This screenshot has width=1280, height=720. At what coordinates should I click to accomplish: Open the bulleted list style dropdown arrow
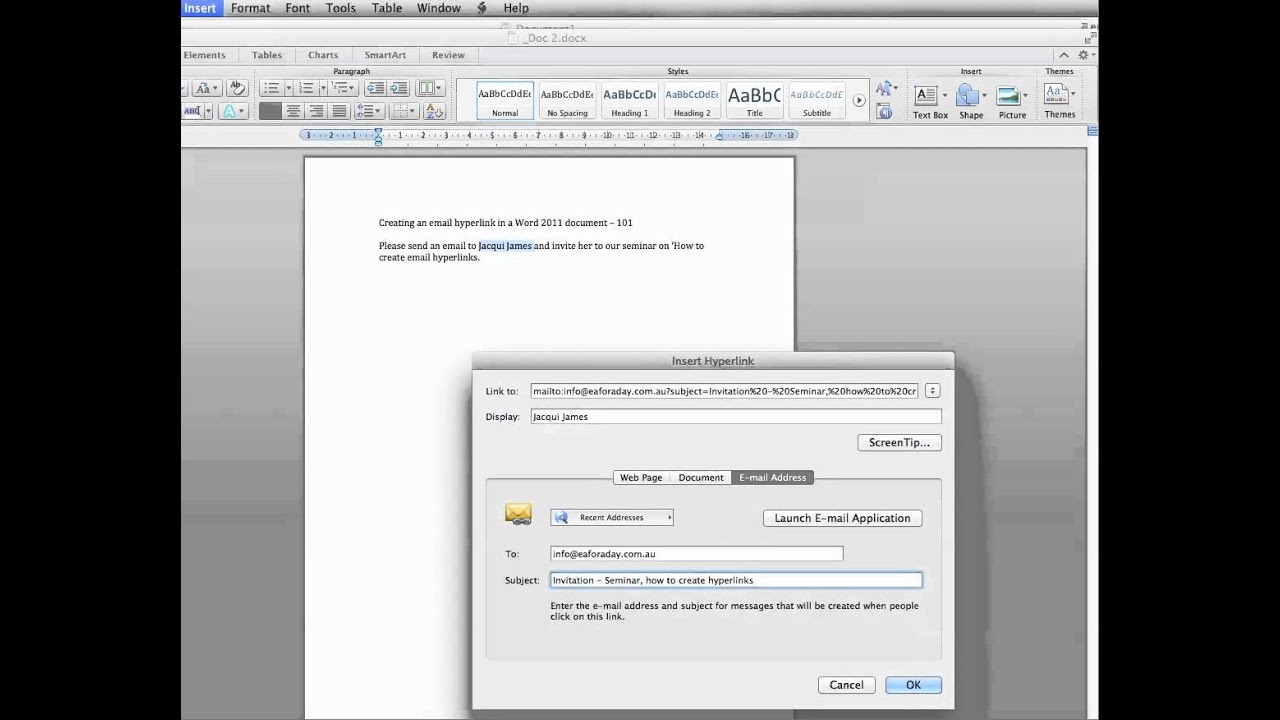click(289, 88)
